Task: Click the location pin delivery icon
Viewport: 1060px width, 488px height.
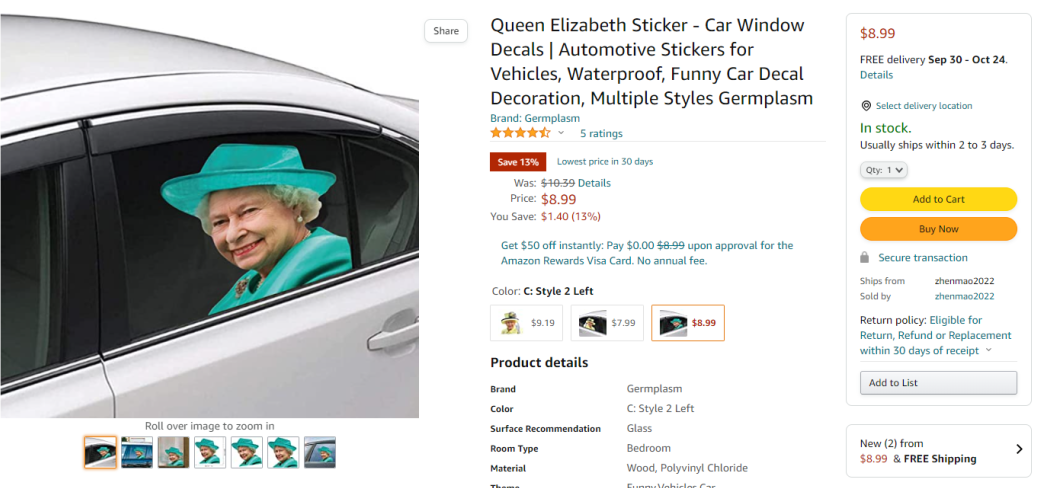Action: [x=865, y=106]
